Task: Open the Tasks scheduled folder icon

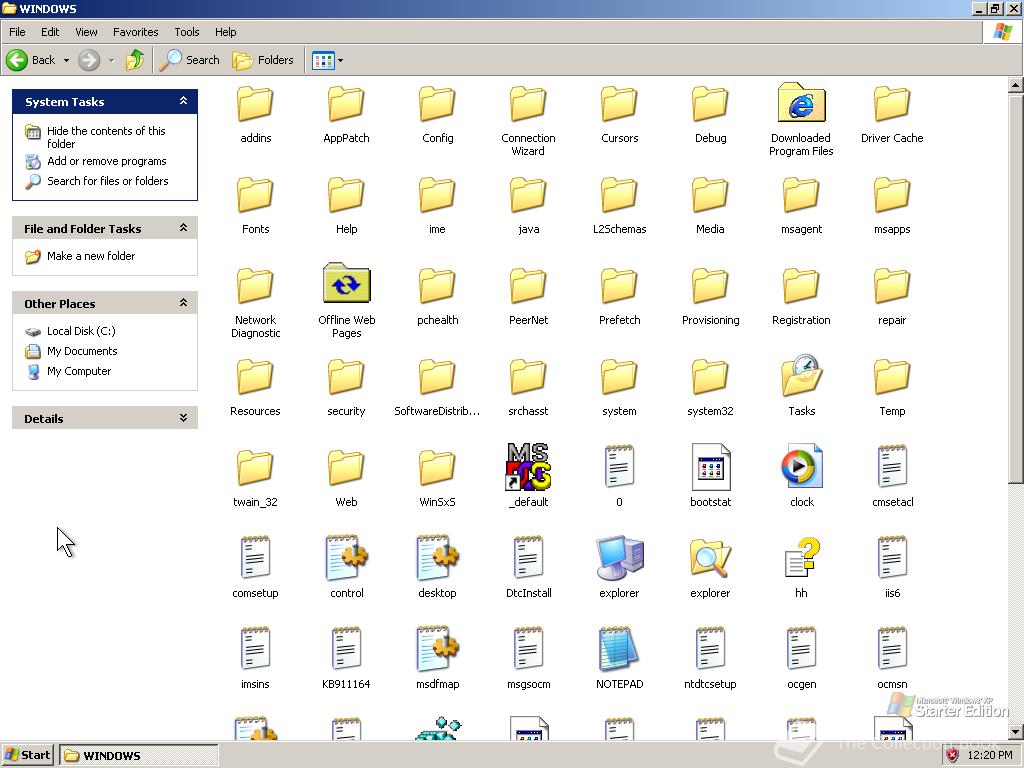Action: pyautogui.click(x=801, y=376)
